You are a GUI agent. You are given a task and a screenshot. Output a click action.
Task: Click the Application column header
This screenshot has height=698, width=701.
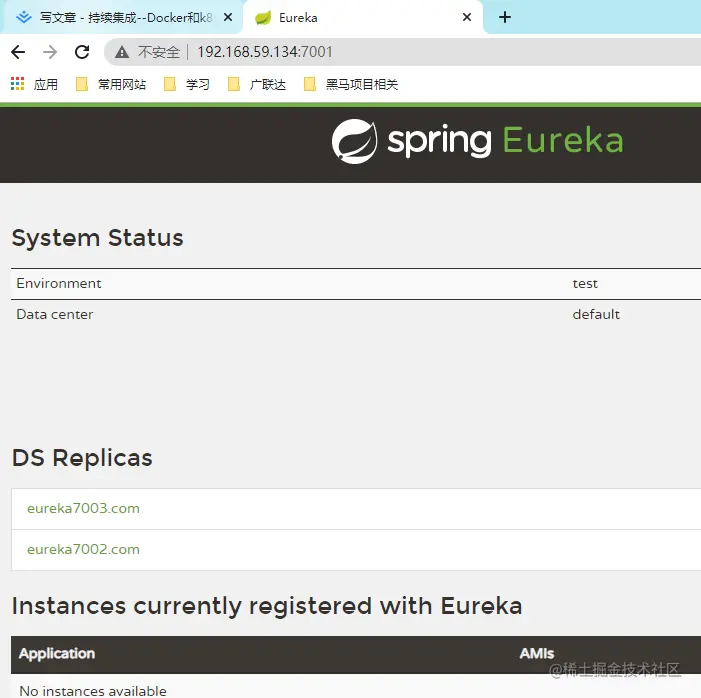click(57, 654)
